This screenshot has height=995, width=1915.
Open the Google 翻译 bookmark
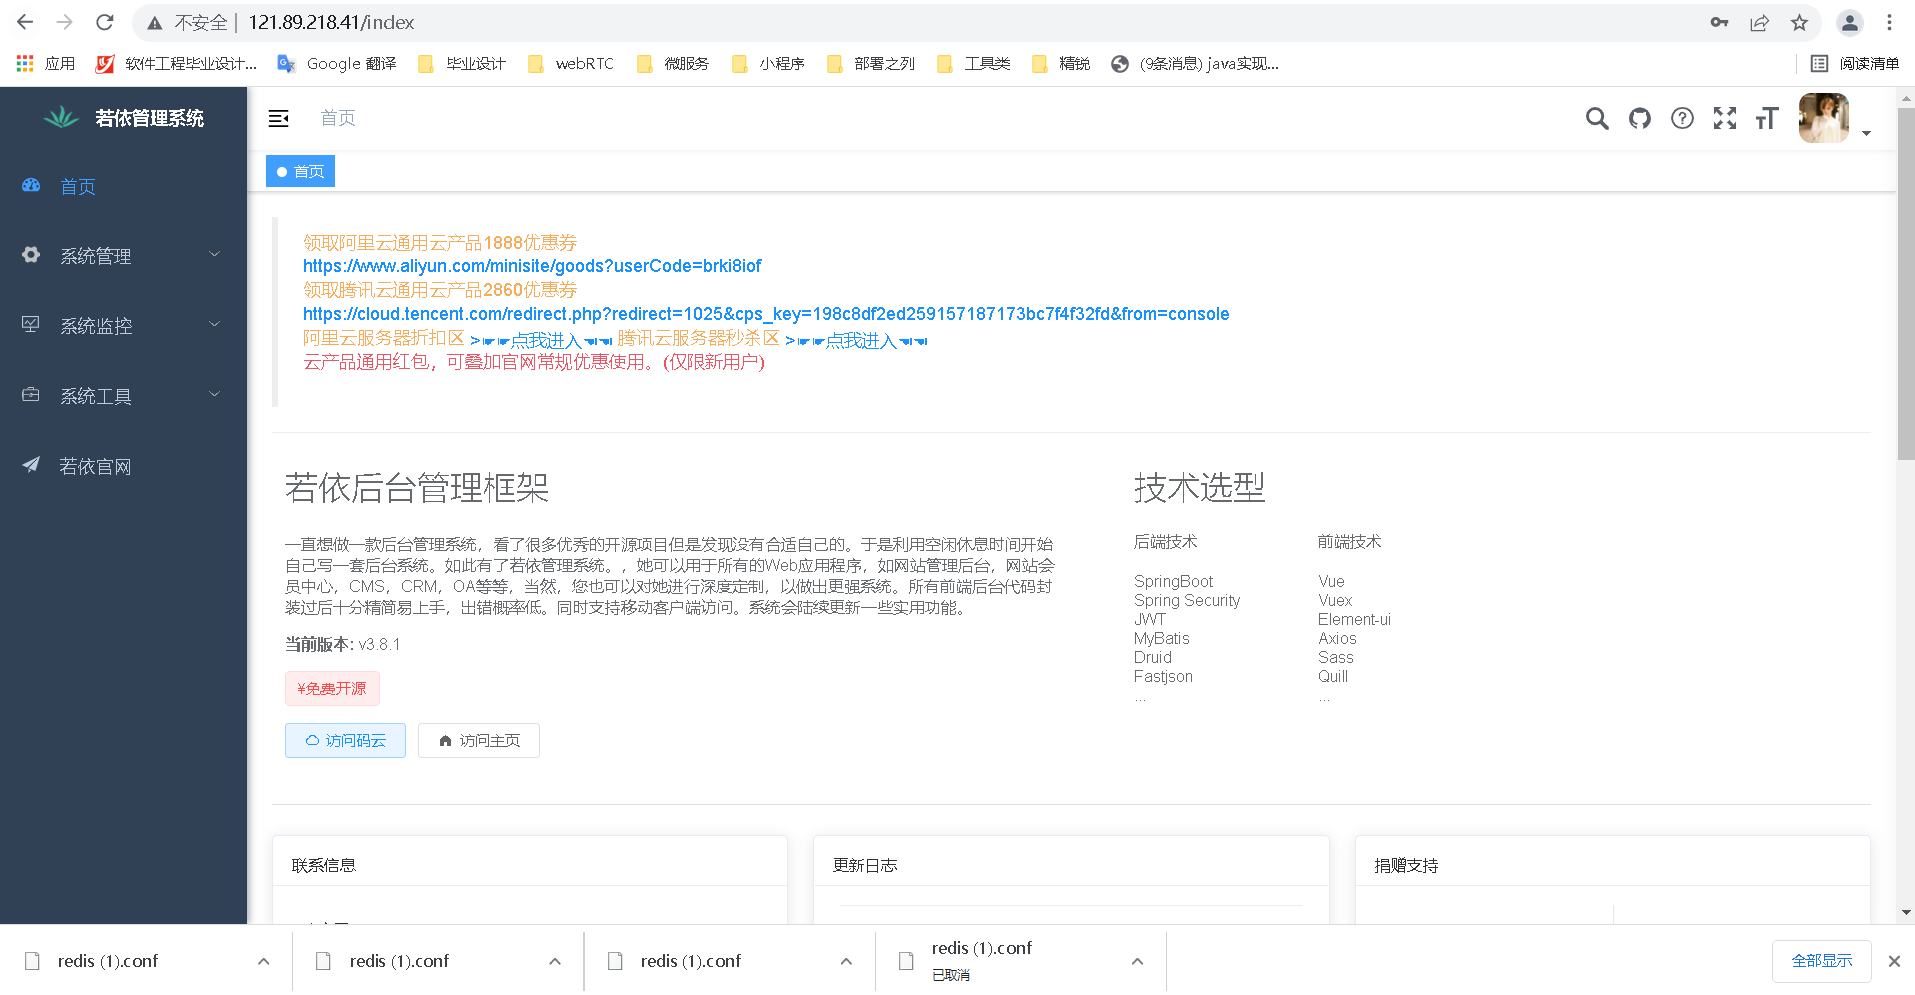pyautogui.click(x=337, y=63)
